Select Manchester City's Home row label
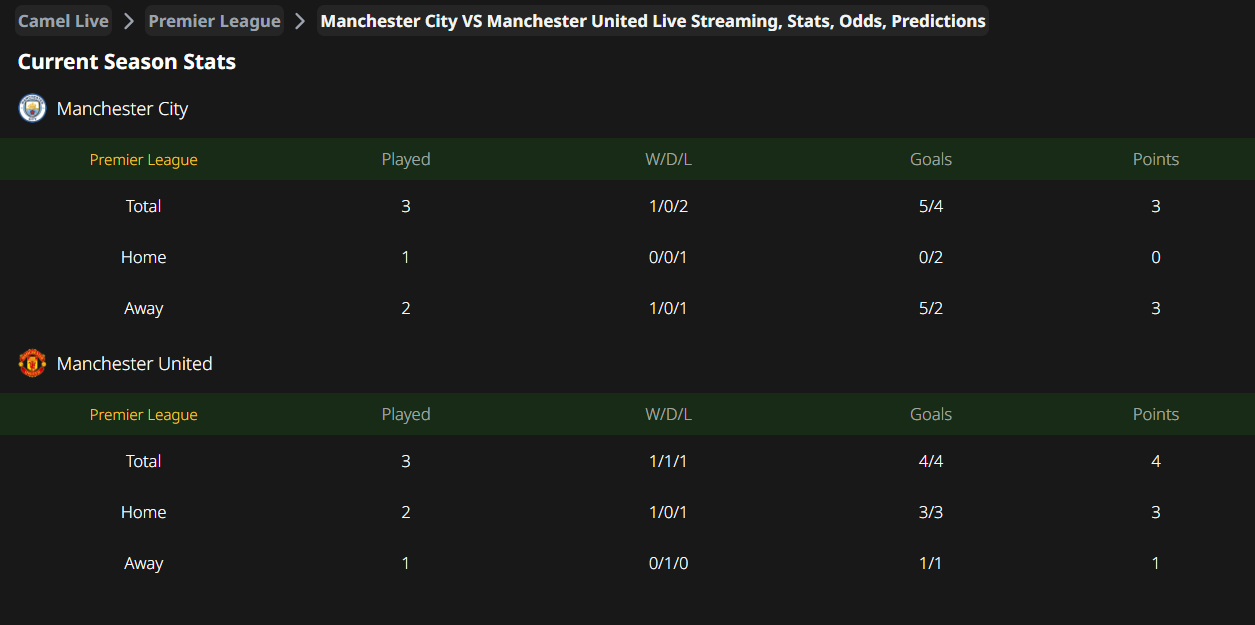Image resolution: width=1255 pixels, height=625 pixels. pos(143,257)
